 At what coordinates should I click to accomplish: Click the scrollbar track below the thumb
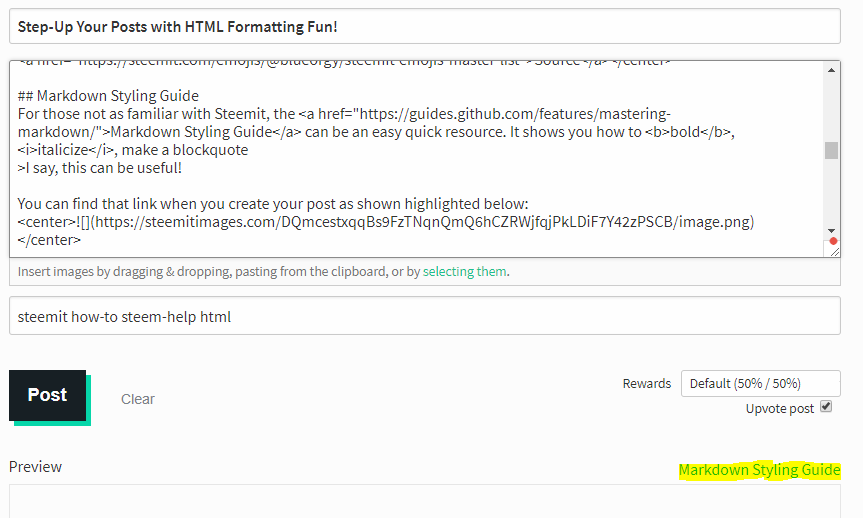831,192
